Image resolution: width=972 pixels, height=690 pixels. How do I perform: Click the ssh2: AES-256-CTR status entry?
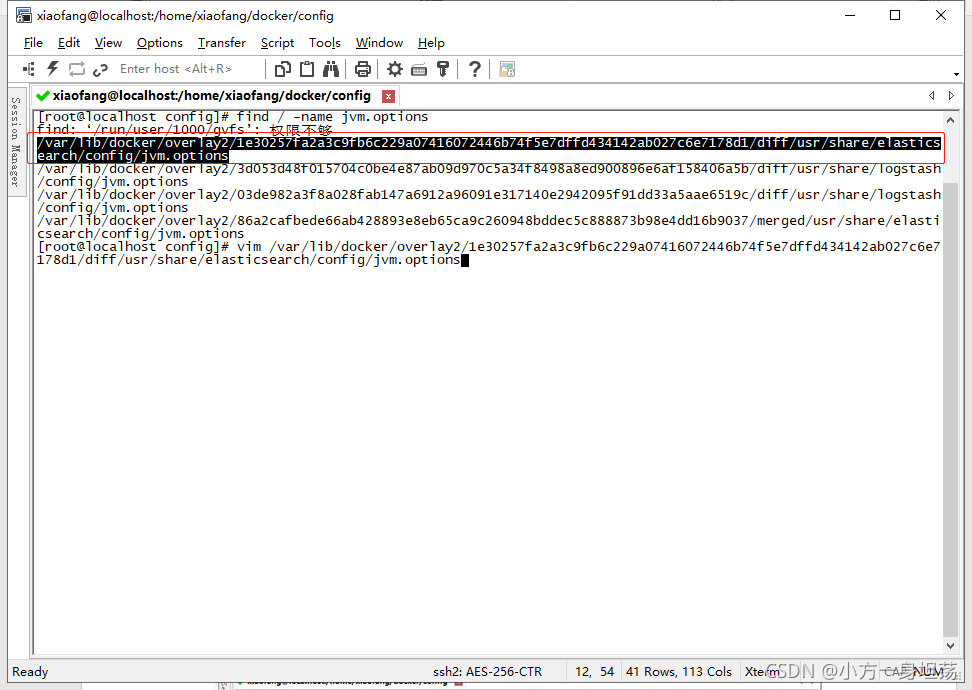point(487,671)
